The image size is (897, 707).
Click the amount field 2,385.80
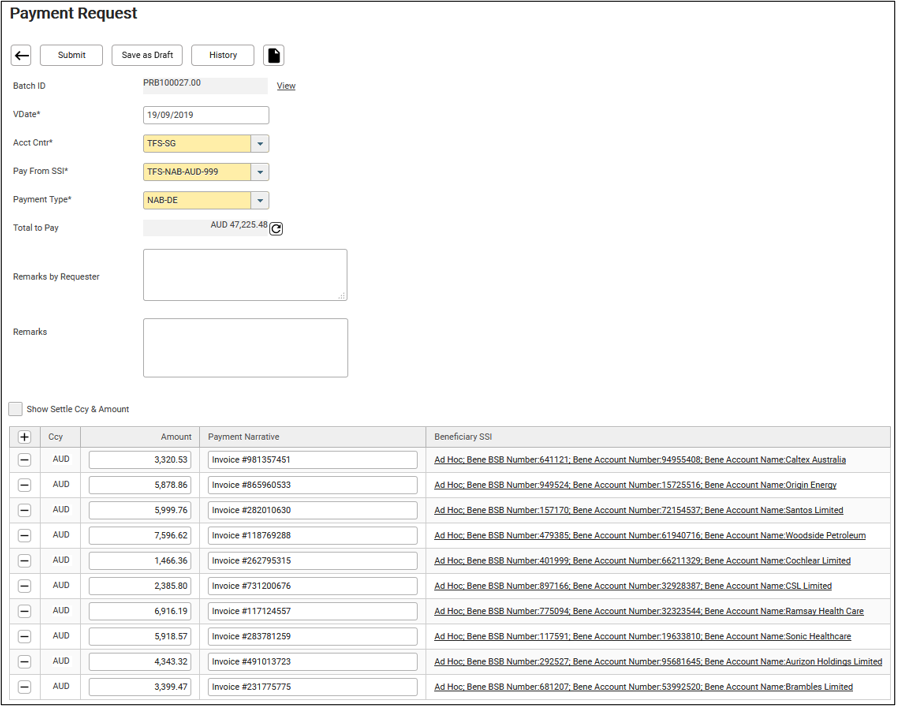[140, 586]
